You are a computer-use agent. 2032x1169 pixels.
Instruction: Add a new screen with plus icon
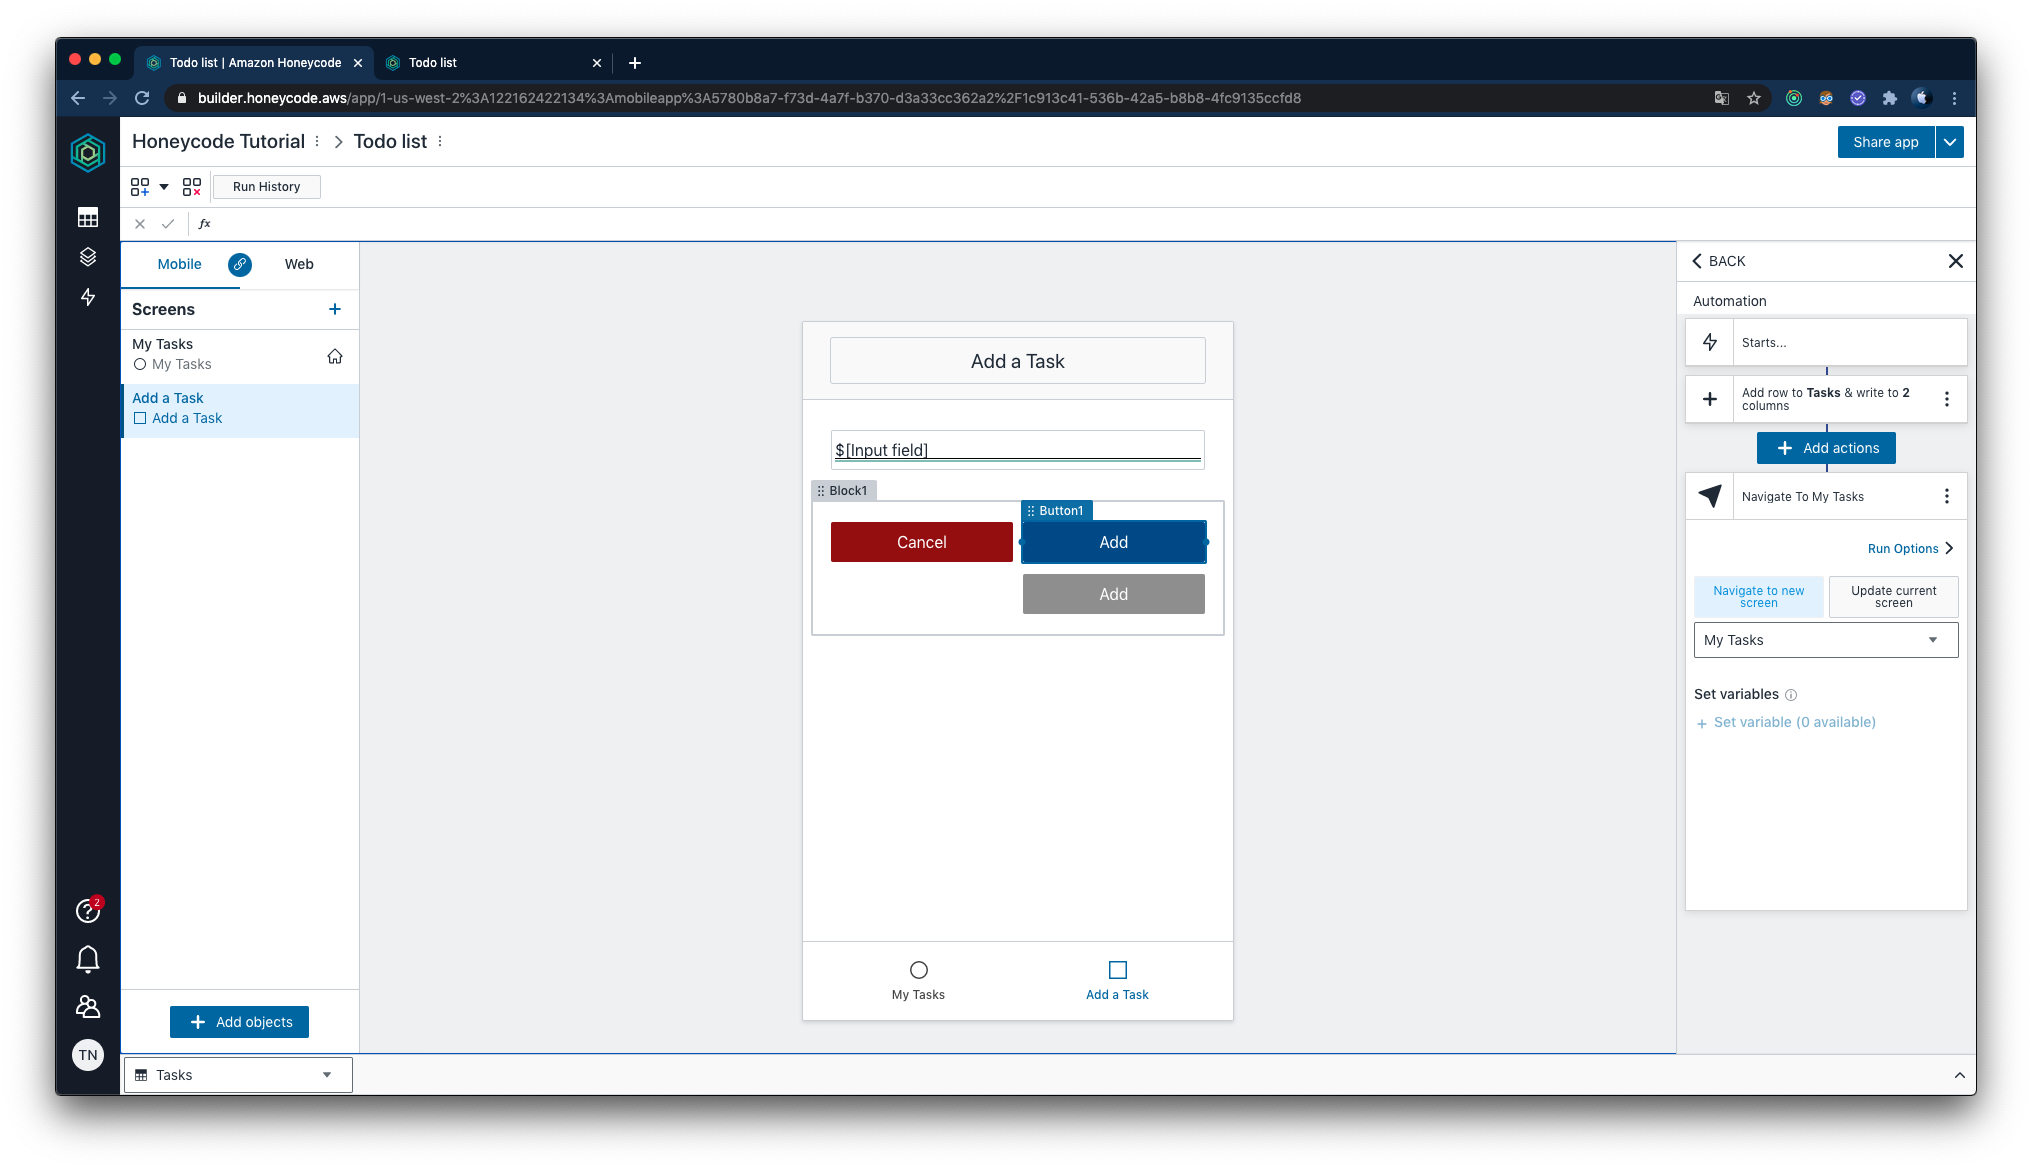(335, 309)
